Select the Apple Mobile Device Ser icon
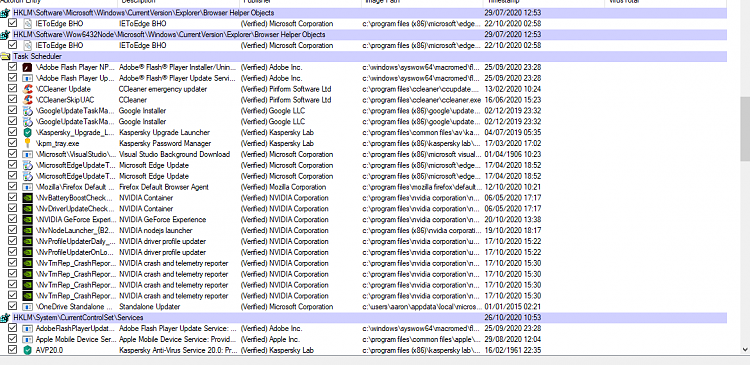 [27, 340]
